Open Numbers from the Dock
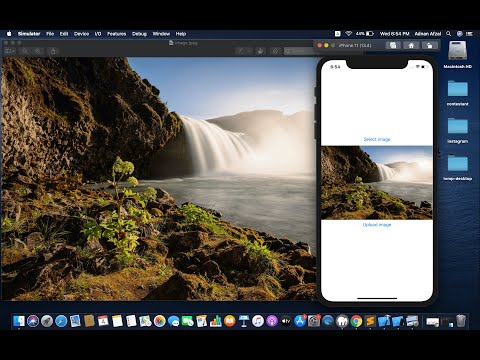This screenshot has height=360, width=480. [x=216, y=321]
